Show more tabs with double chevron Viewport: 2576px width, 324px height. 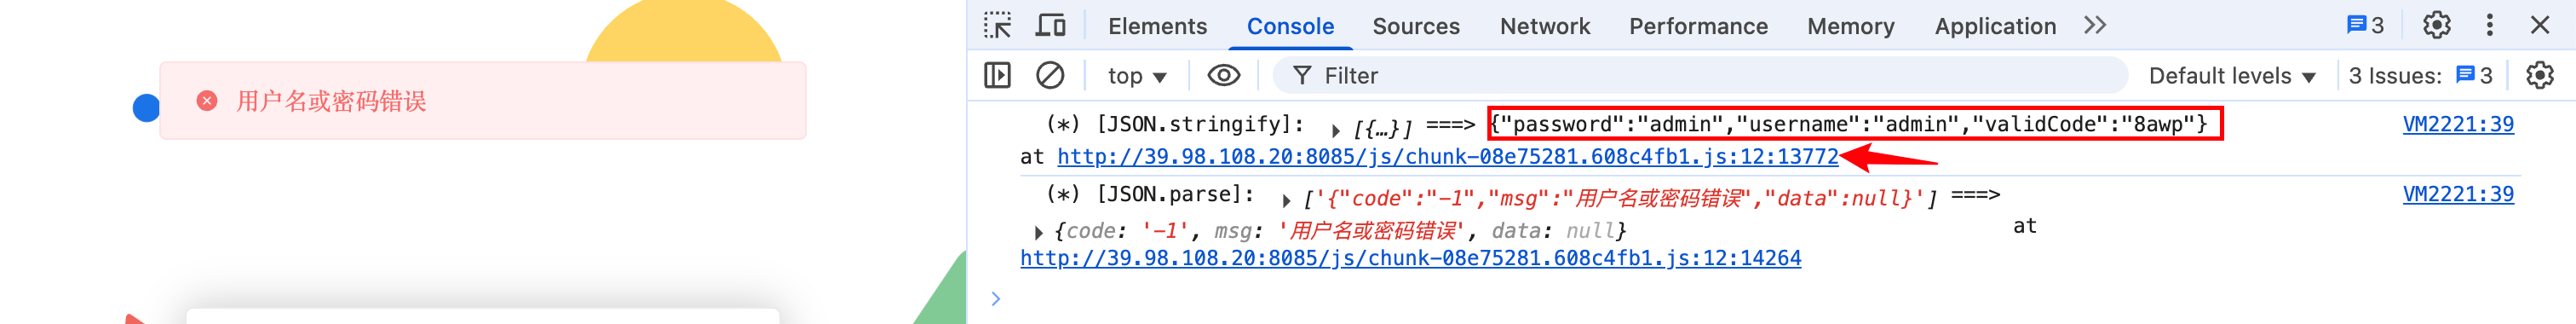click(x=2095, y=25)
